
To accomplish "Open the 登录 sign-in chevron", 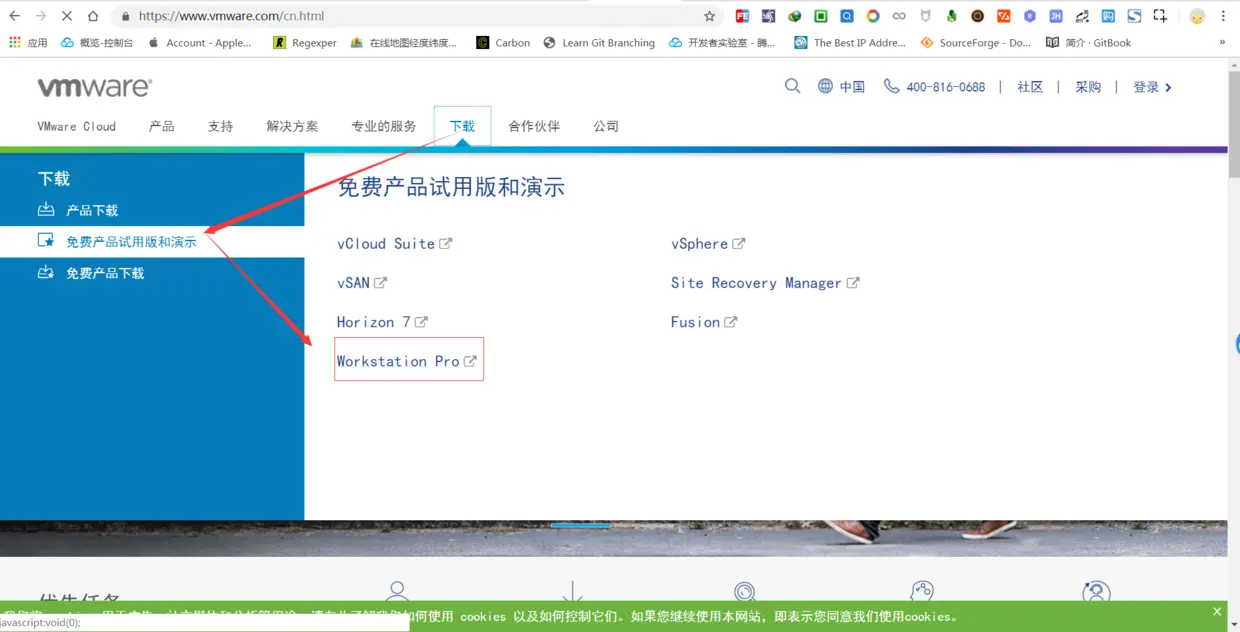I will [1172, 87].
